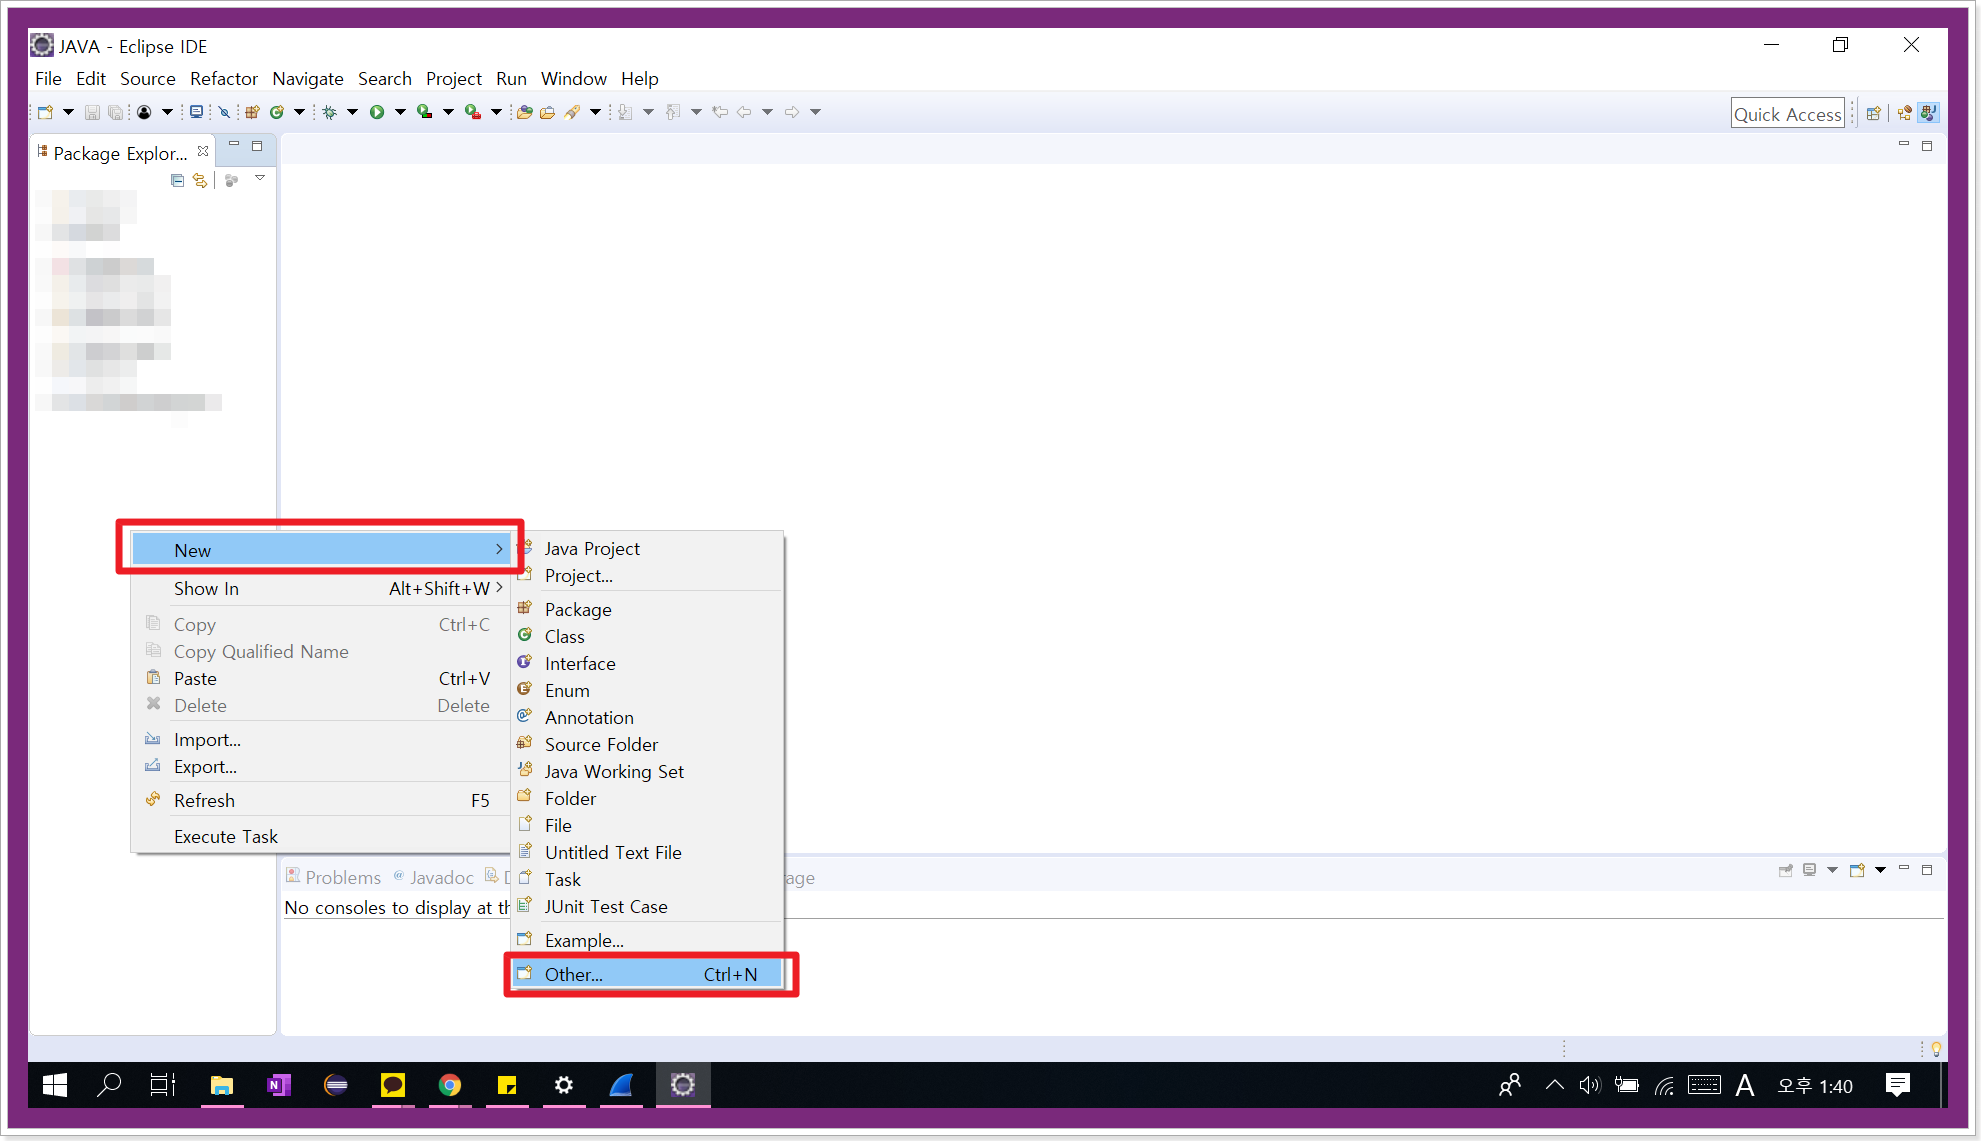Switch to the Javadoc tab
This screenshot has width=1981, height=1141.
tap(434, 877)
